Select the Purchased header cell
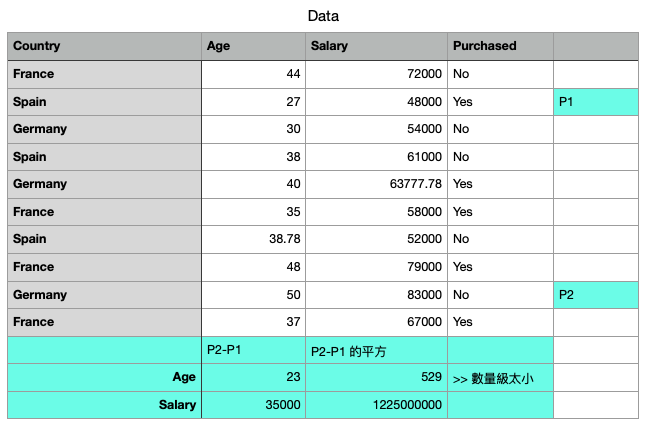Viewport: 655px width, 436px height. coord(500,46)
